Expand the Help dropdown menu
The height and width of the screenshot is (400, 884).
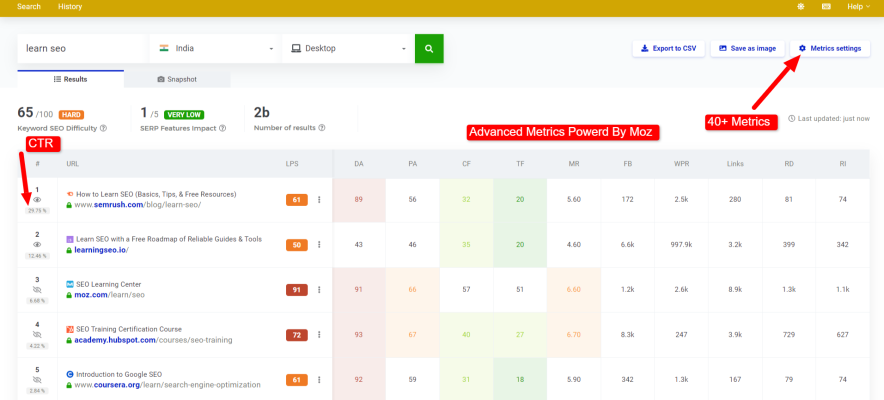[x=858, y=7]
